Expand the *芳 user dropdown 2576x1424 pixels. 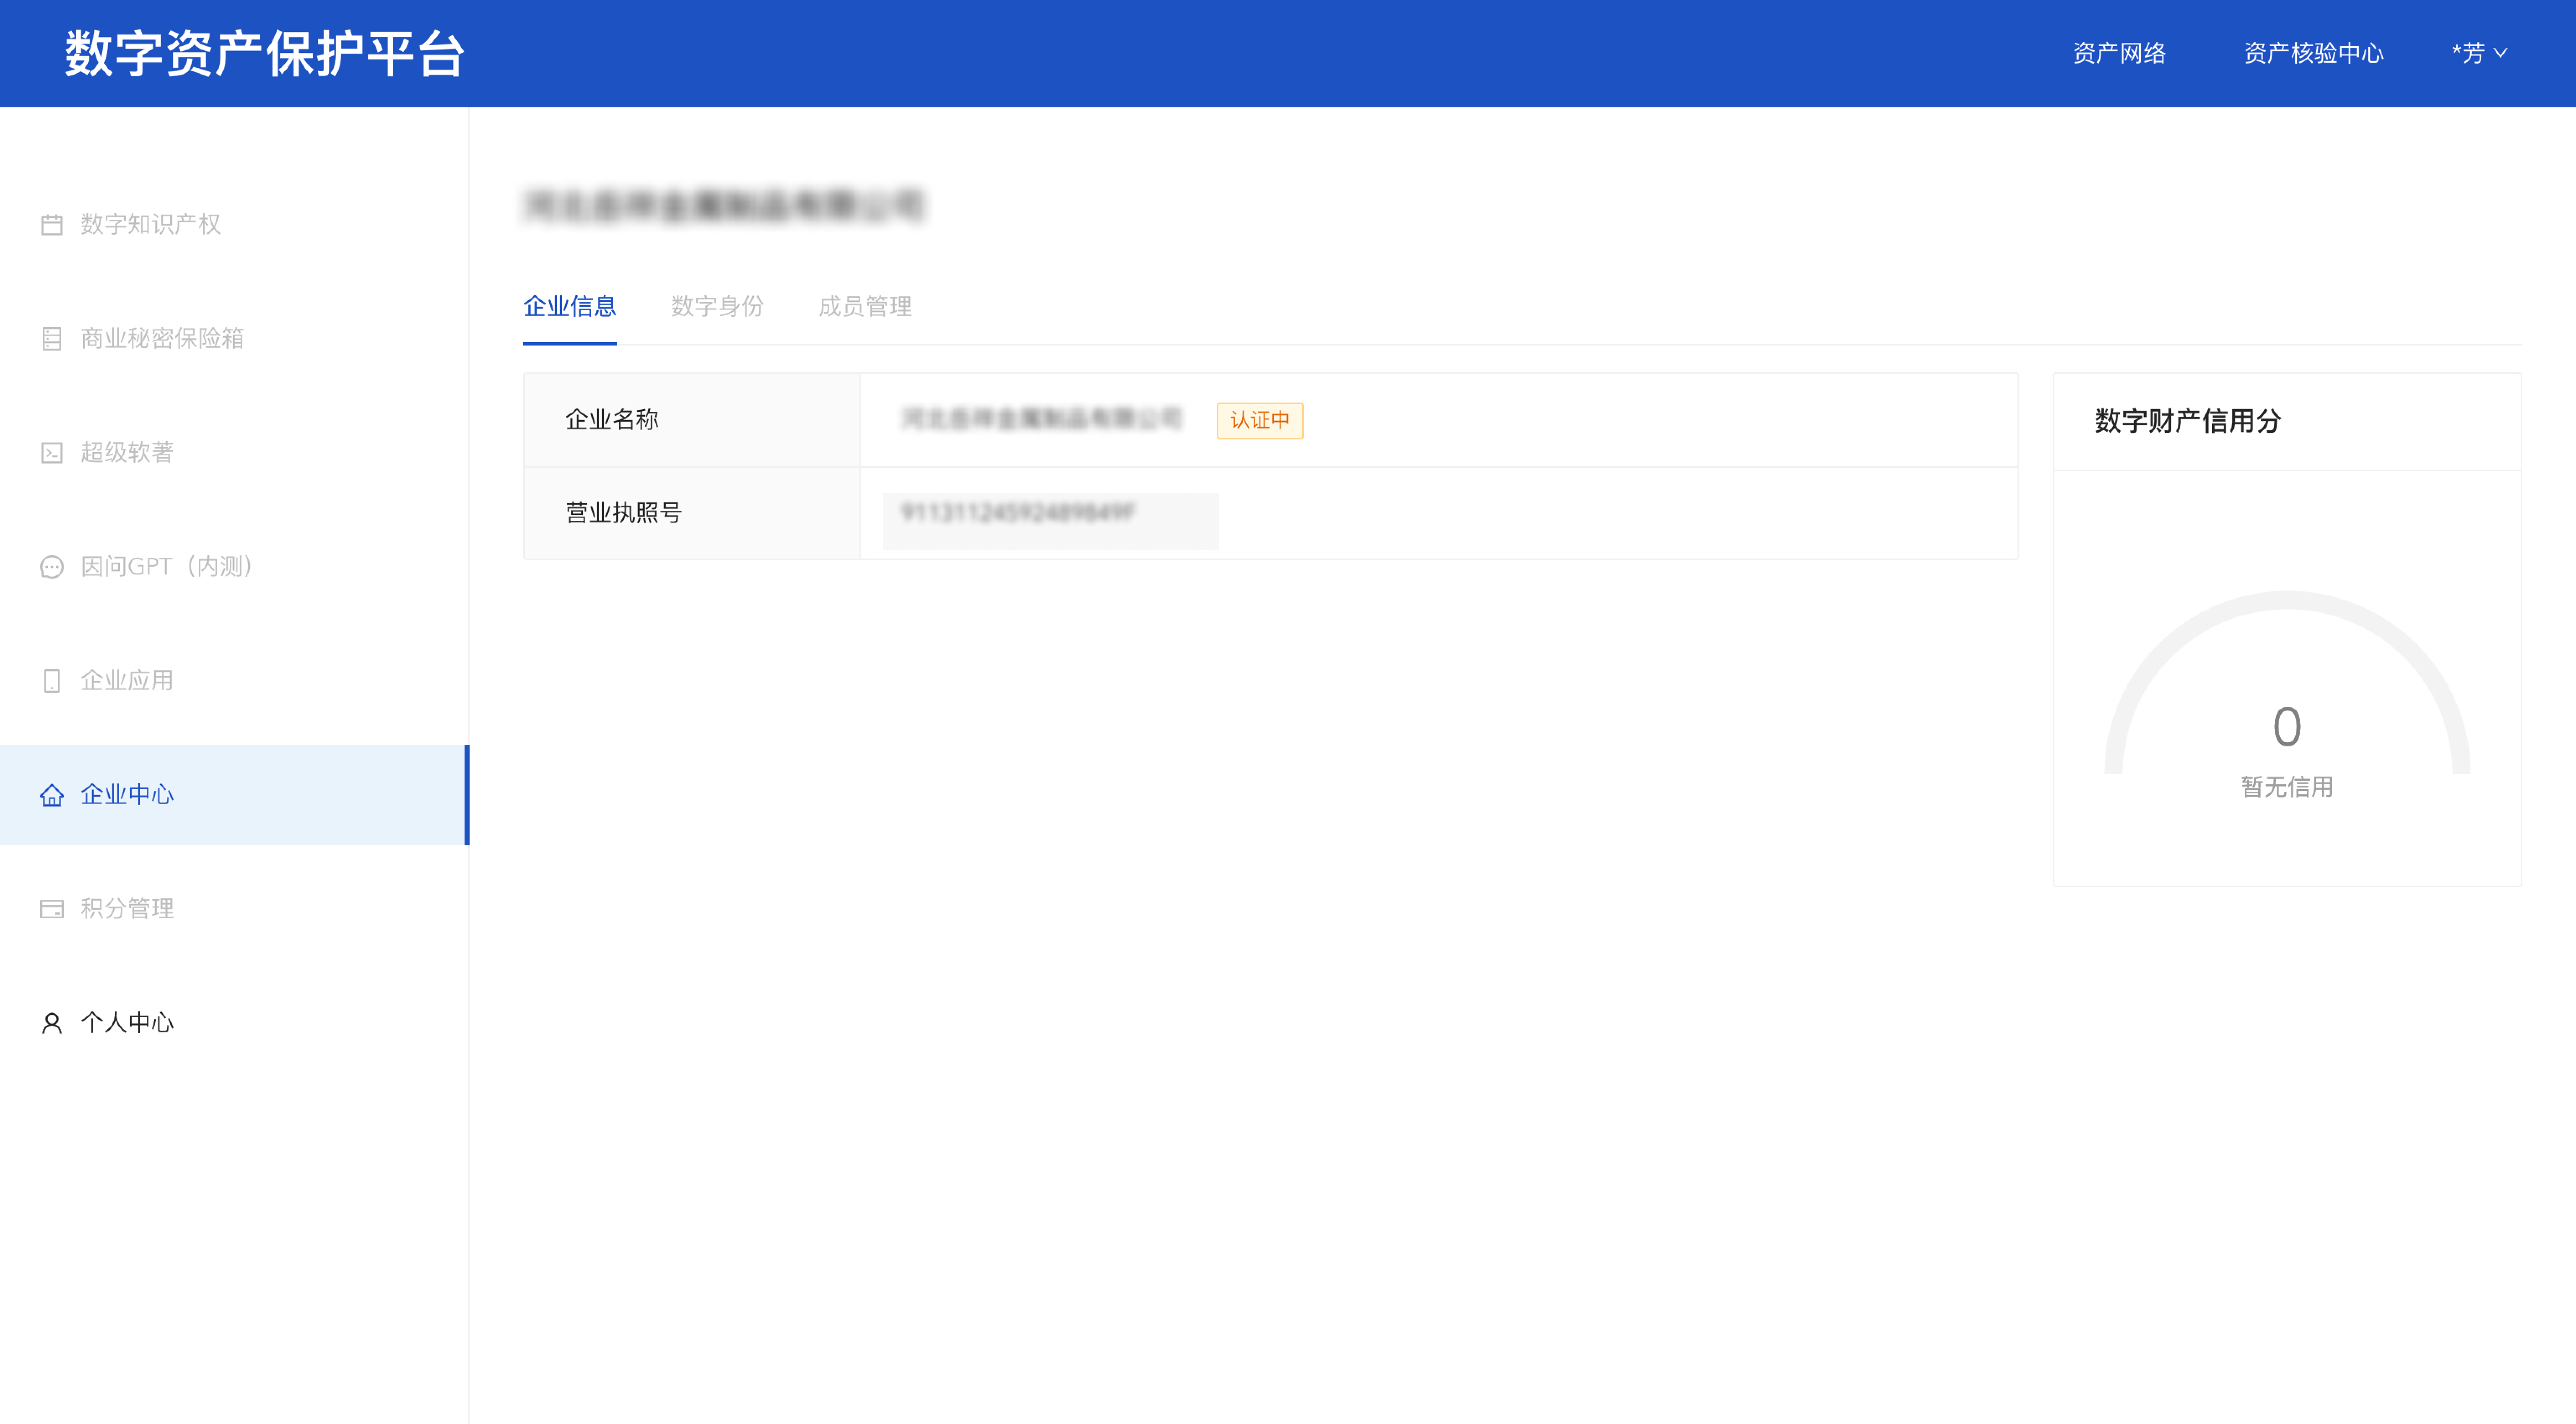tap(2480, 53)
